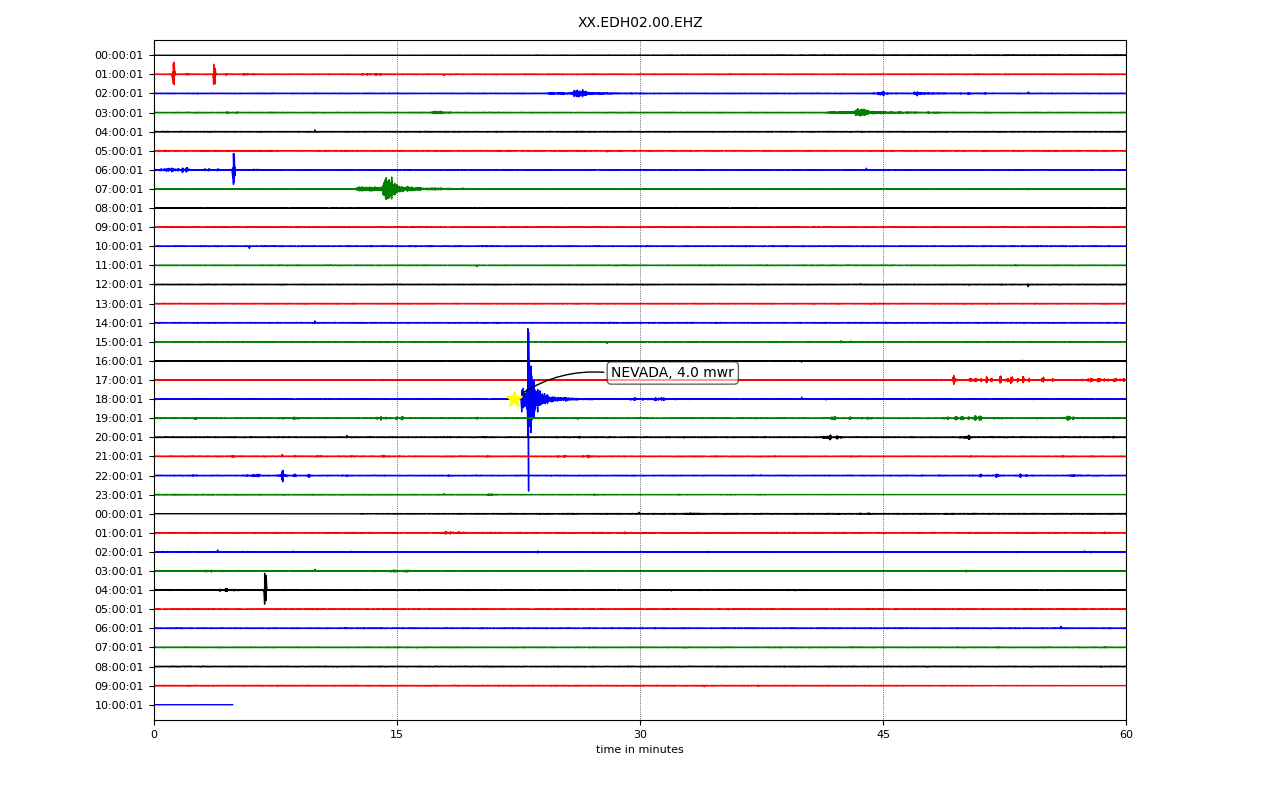Click the short final blue trace at 10:00:01

(x=193, y=705)
